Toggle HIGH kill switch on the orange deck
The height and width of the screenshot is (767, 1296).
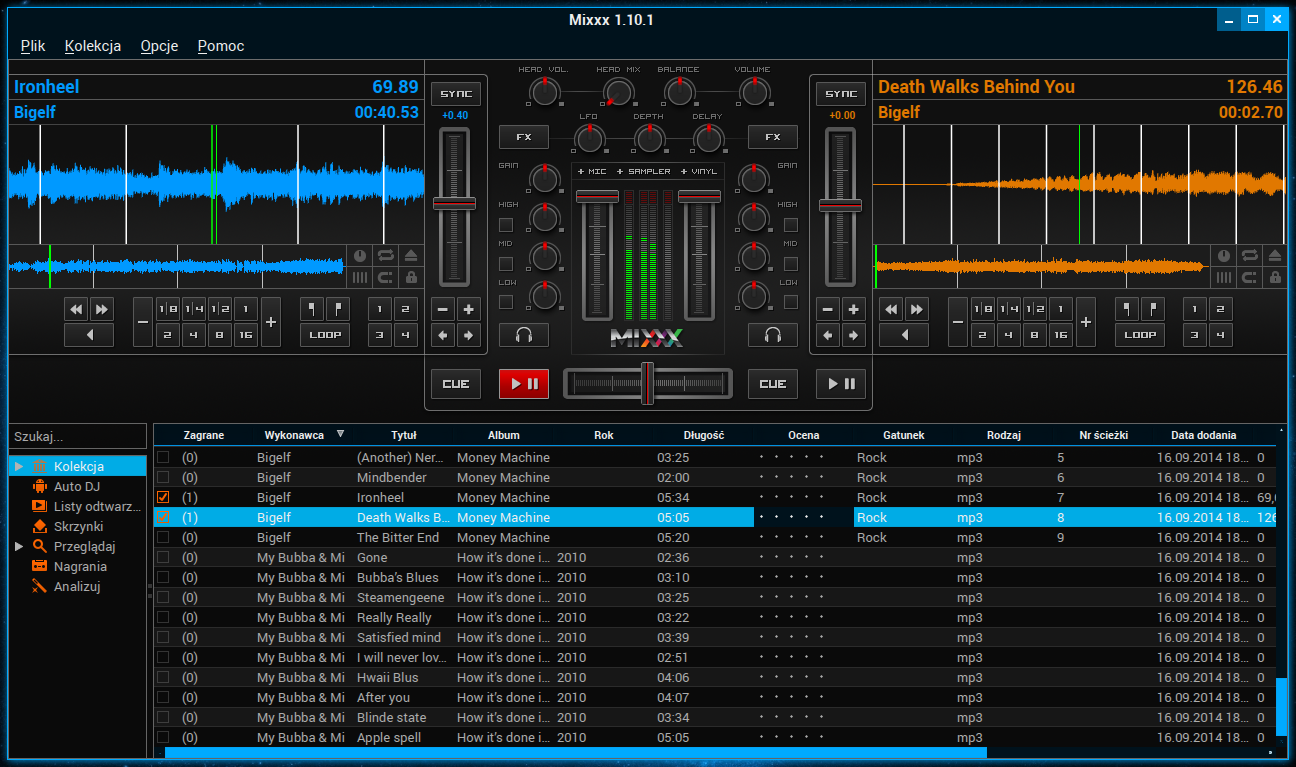point(791,225)
